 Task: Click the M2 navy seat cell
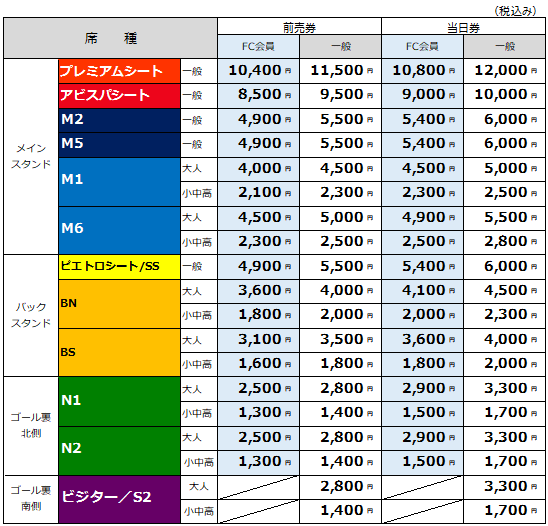pyautogui.click(x=119, y=120)
